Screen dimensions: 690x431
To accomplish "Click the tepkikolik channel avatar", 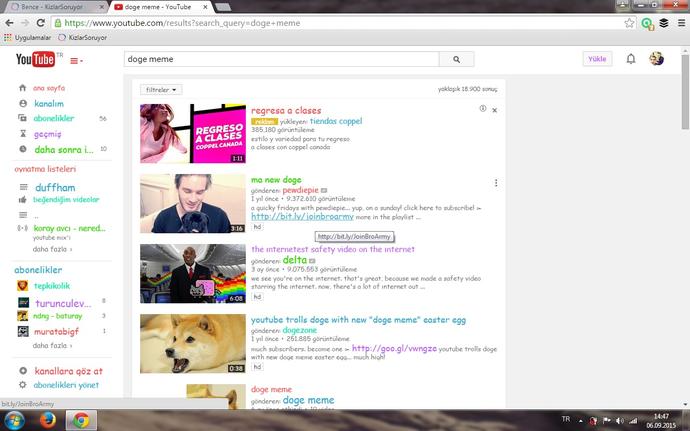I will pos(23,286).
